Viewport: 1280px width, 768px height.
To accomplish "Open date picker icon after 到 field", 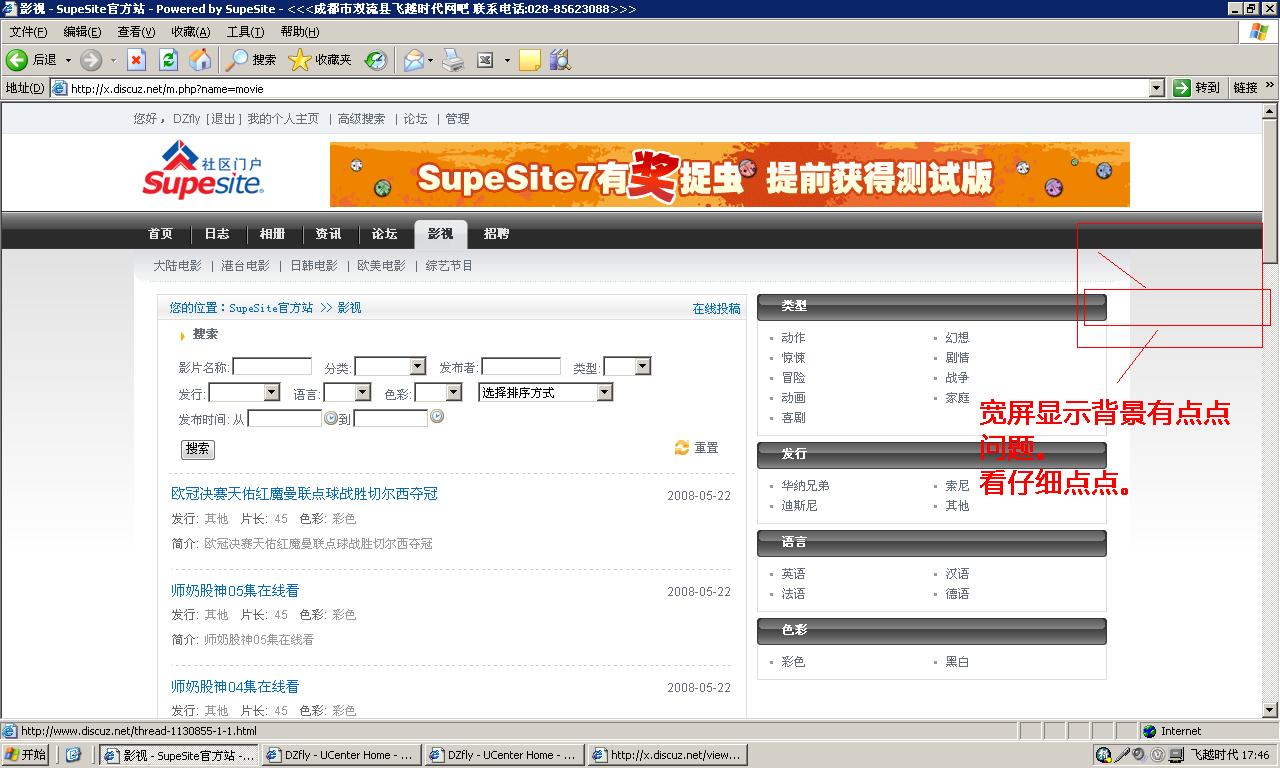I will 437,416.
